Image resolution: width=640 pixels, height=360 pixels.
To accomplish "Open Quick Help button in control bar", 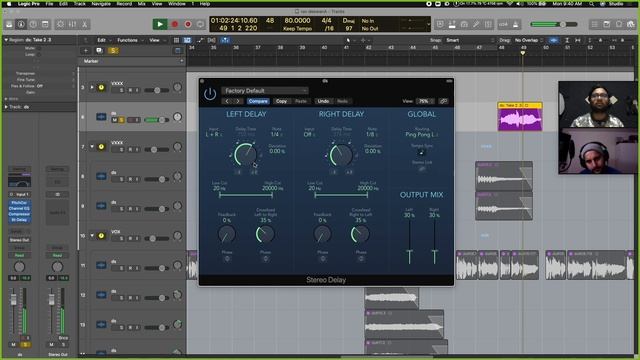I will tap(33, 24).
